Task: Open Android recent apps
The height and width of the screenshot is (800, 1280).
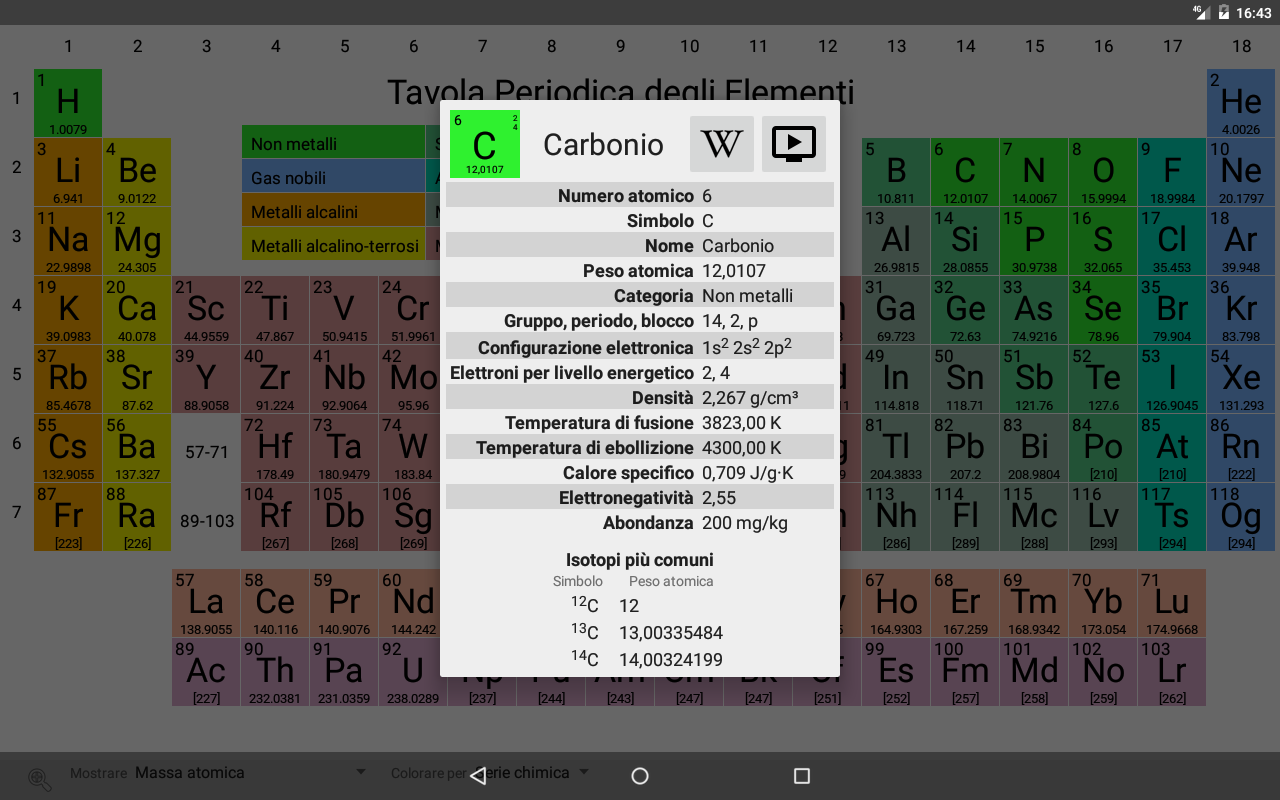Action: pyautogui.click(x=801, y=776)
